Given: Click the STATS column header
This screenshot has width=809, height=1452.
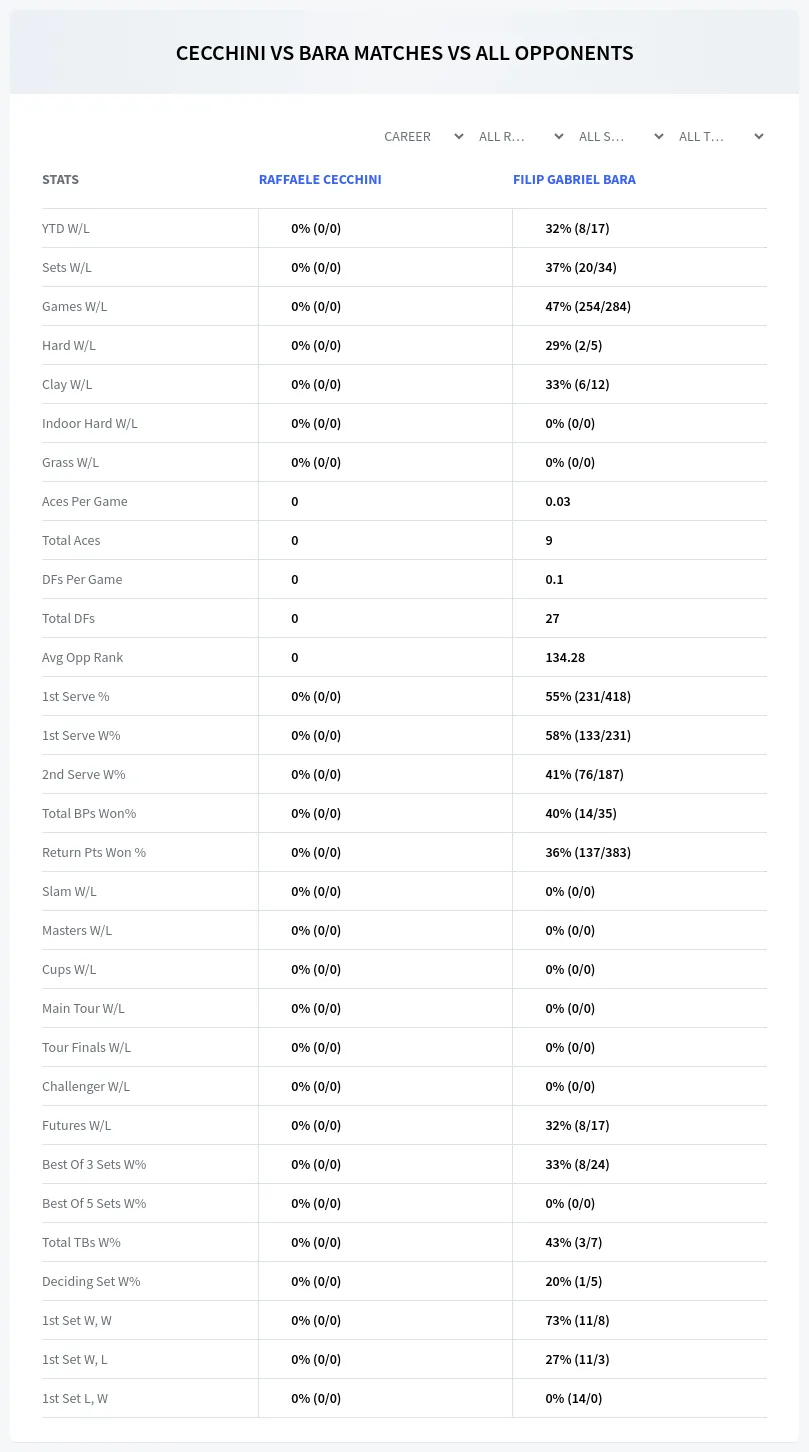Looking at the screenshot, I should coord(60,180).
